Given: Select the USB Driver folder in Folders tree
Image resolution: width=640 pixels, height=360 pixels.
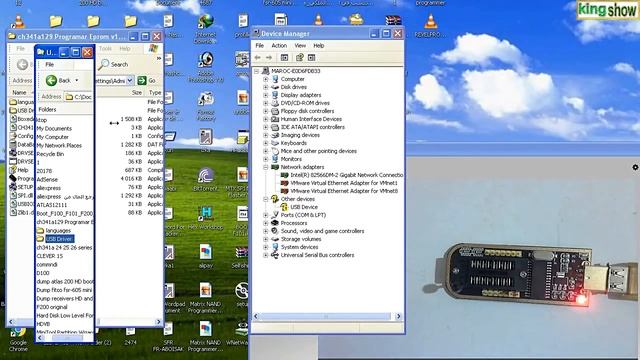Looking at the screenshot, I should pyautogui.click(x=59, y=239).
